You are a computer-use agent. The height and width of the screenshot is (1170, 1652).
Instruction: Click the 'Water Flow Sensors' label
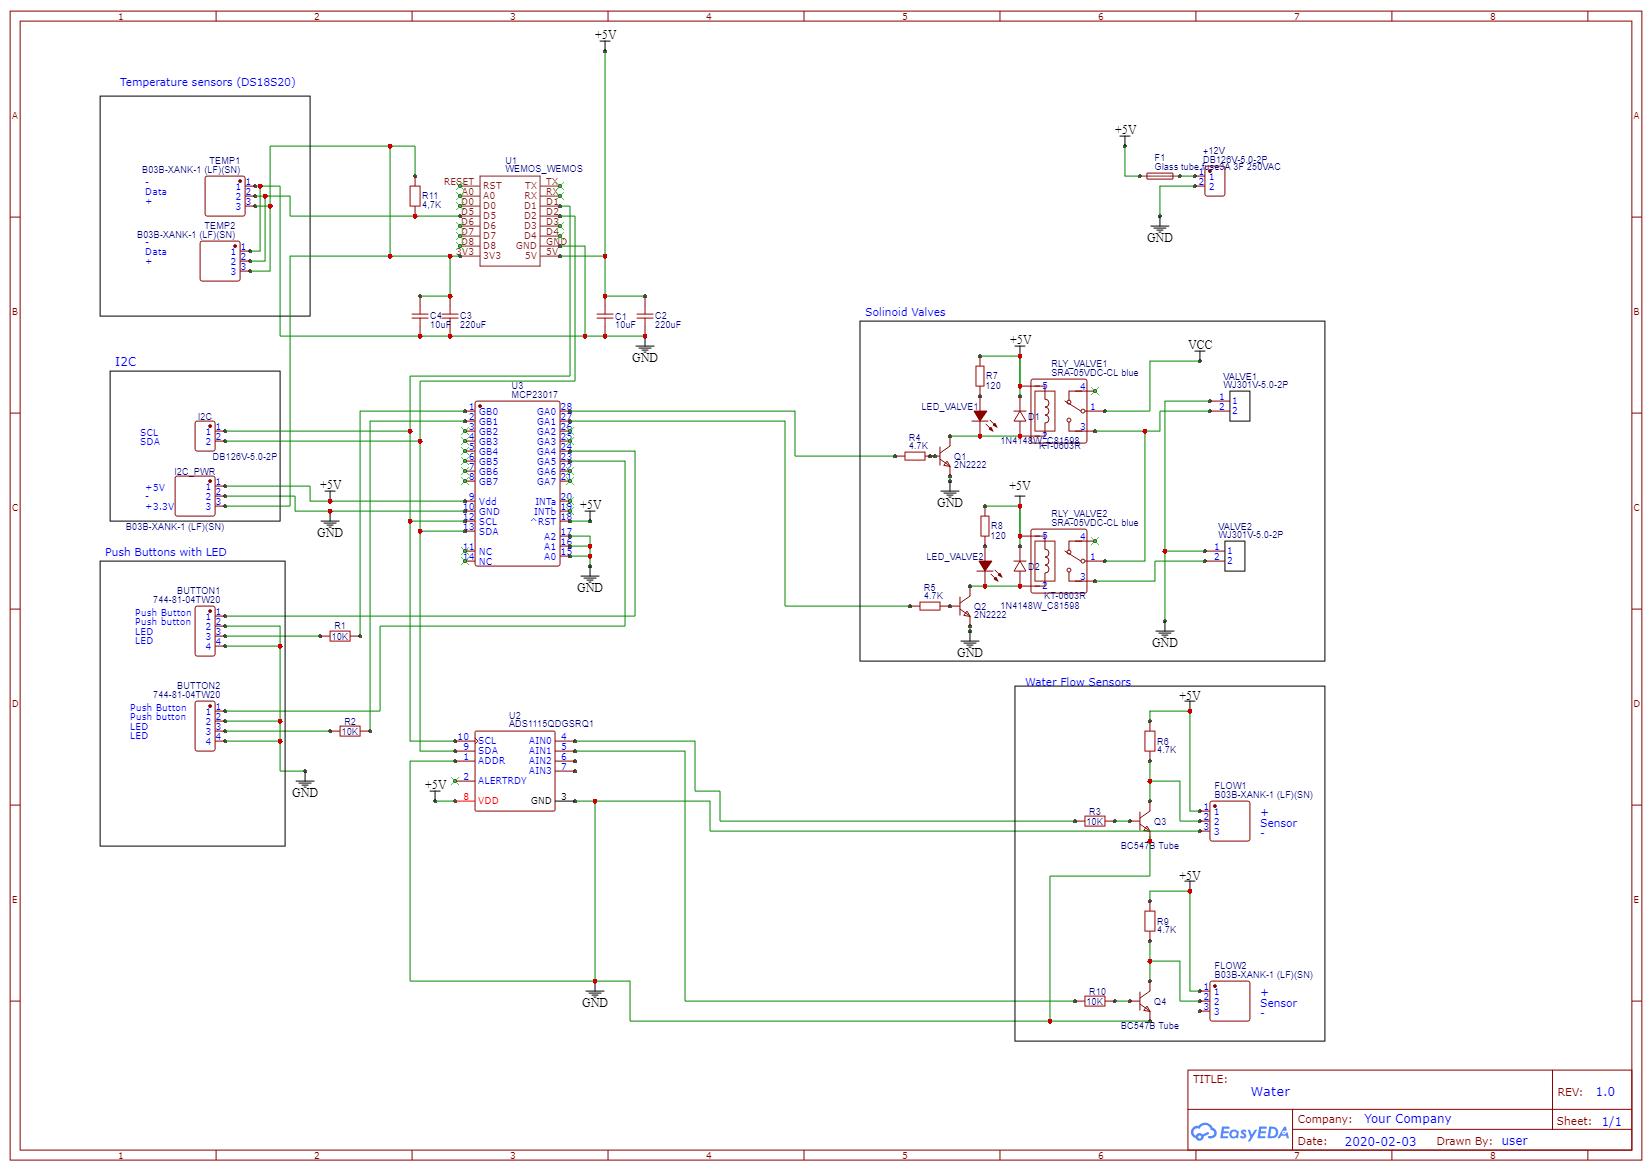(x=1078, y=682)
